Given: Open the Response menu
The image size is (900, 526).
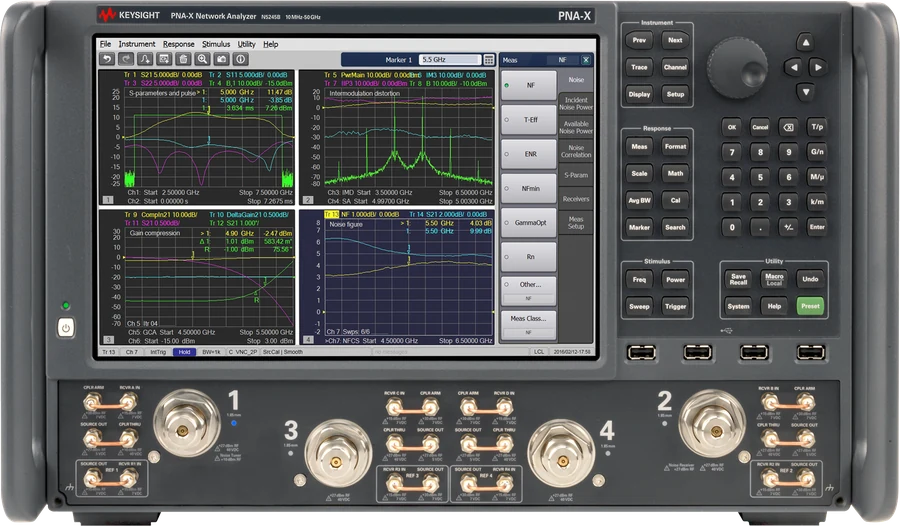Looking at the screenshot, I should coord(179,44).
